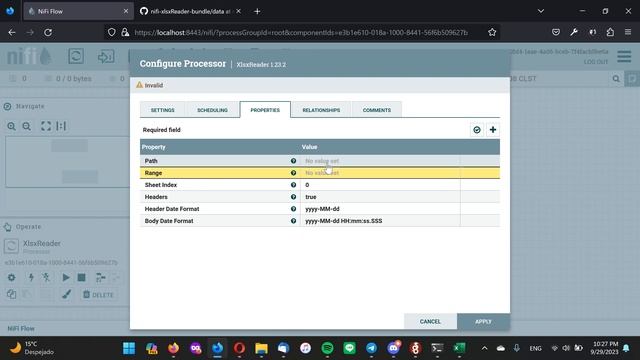The image size is (640, 360).
Task: Fit the flow to the canvas
Action: (x=46, y=126)
